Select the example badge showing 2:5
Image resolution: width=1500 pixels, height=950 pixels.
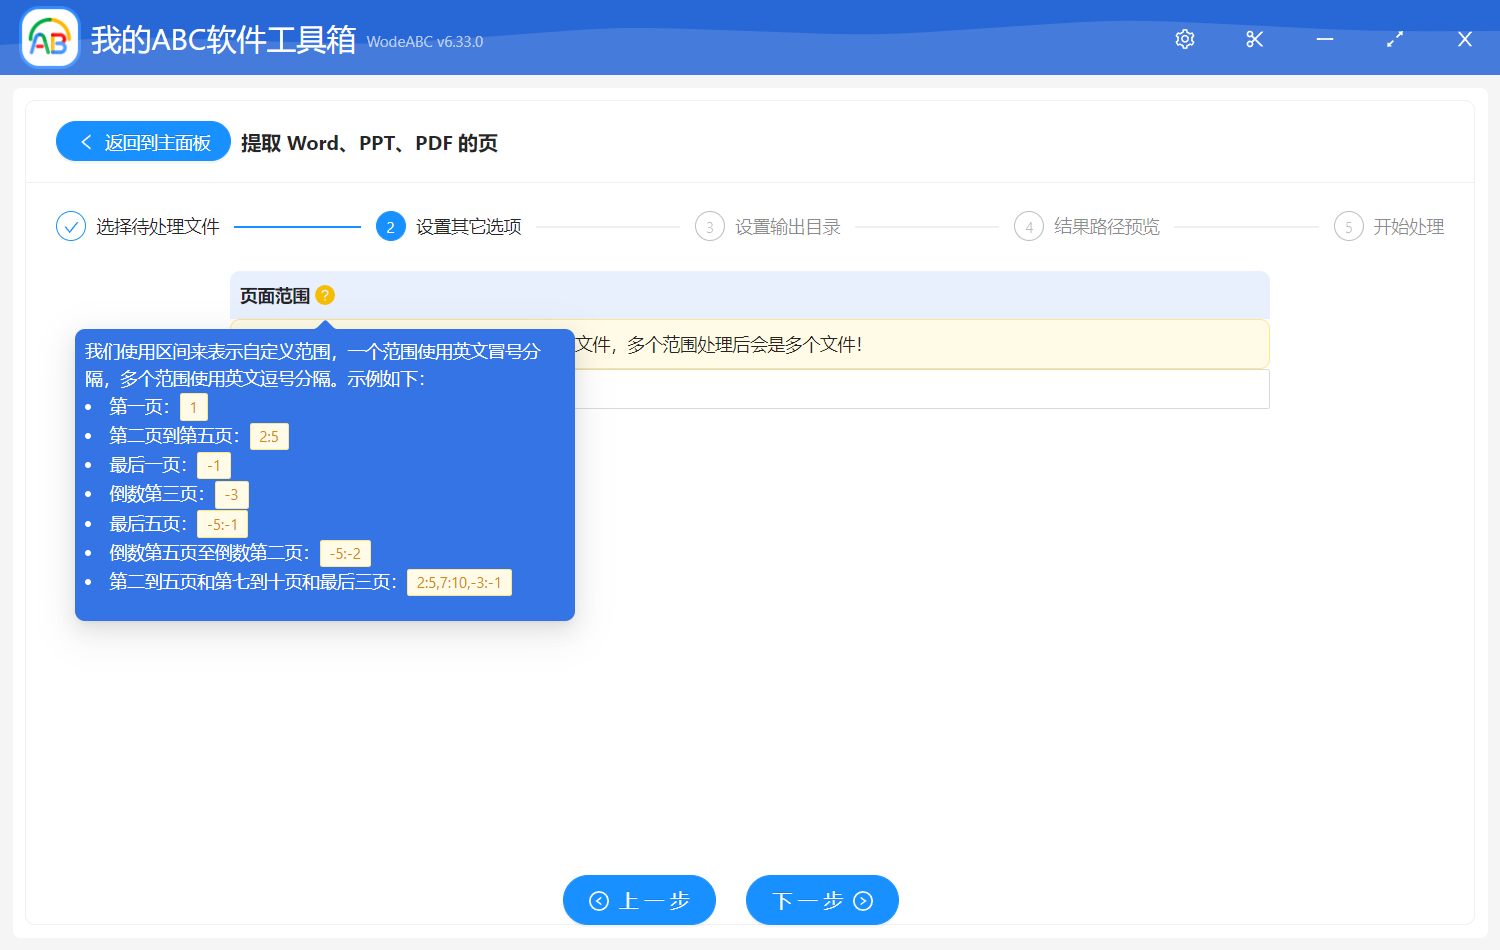pyautogui.click(x=268, y=436)
